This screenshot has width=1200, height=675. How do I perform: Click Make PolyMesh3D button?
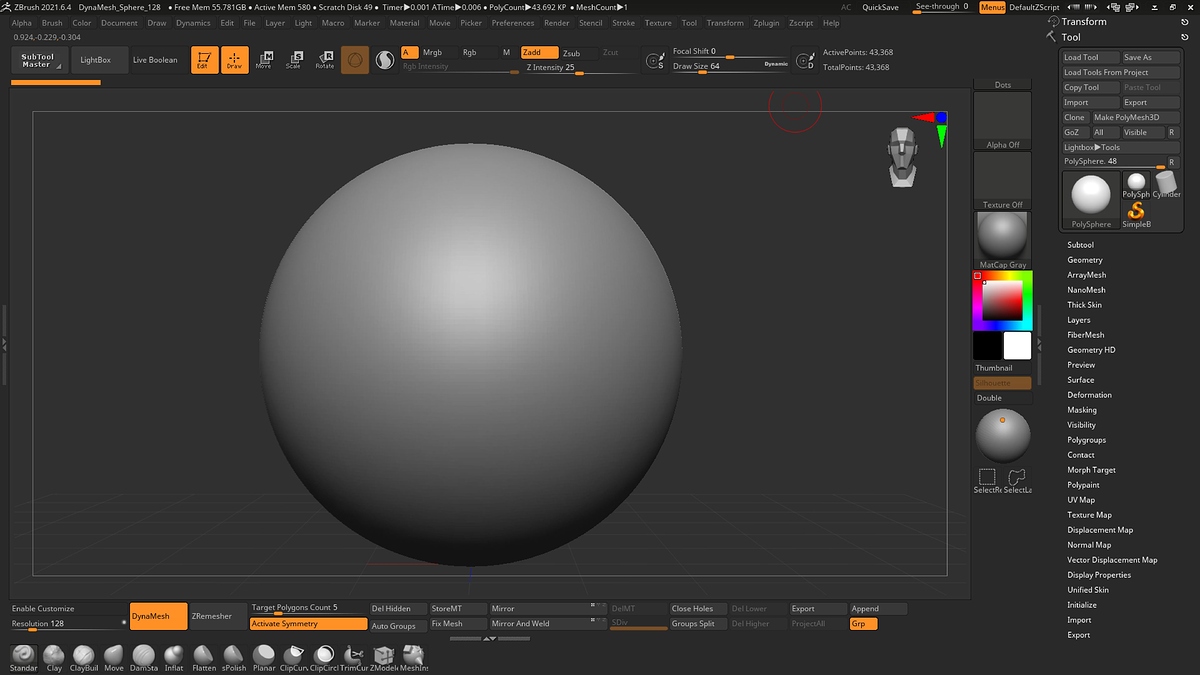[1134, 117]
